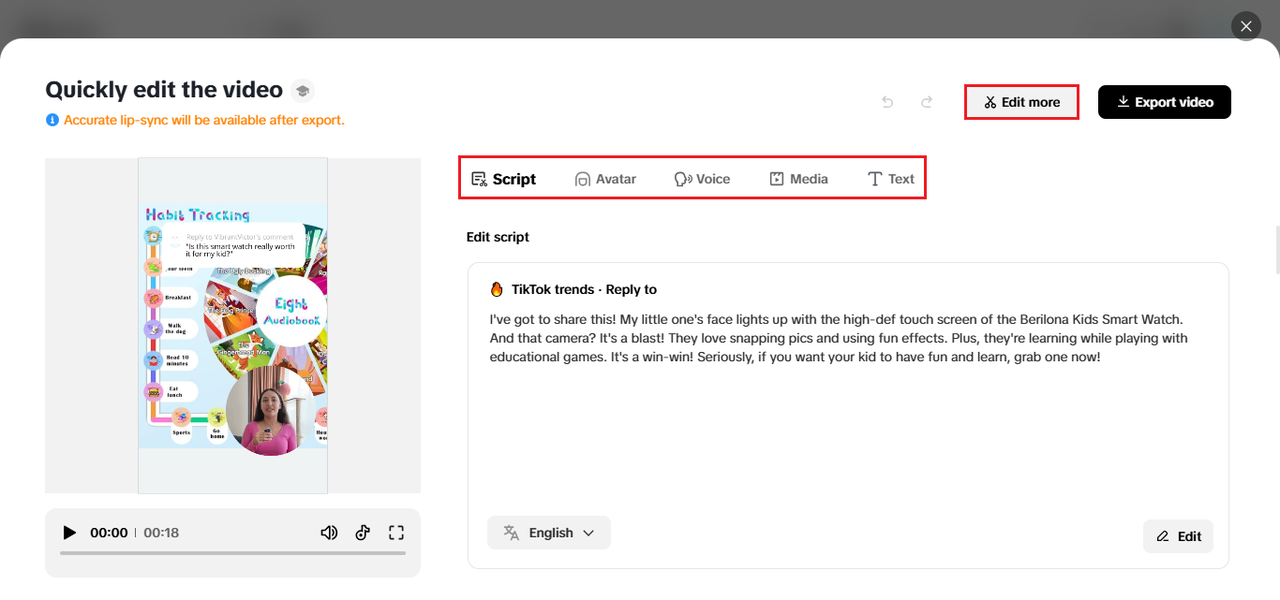Screen dimensions: 1280x600
Task: Open the tutorial graduation cap icon
Action: point(302,91)
